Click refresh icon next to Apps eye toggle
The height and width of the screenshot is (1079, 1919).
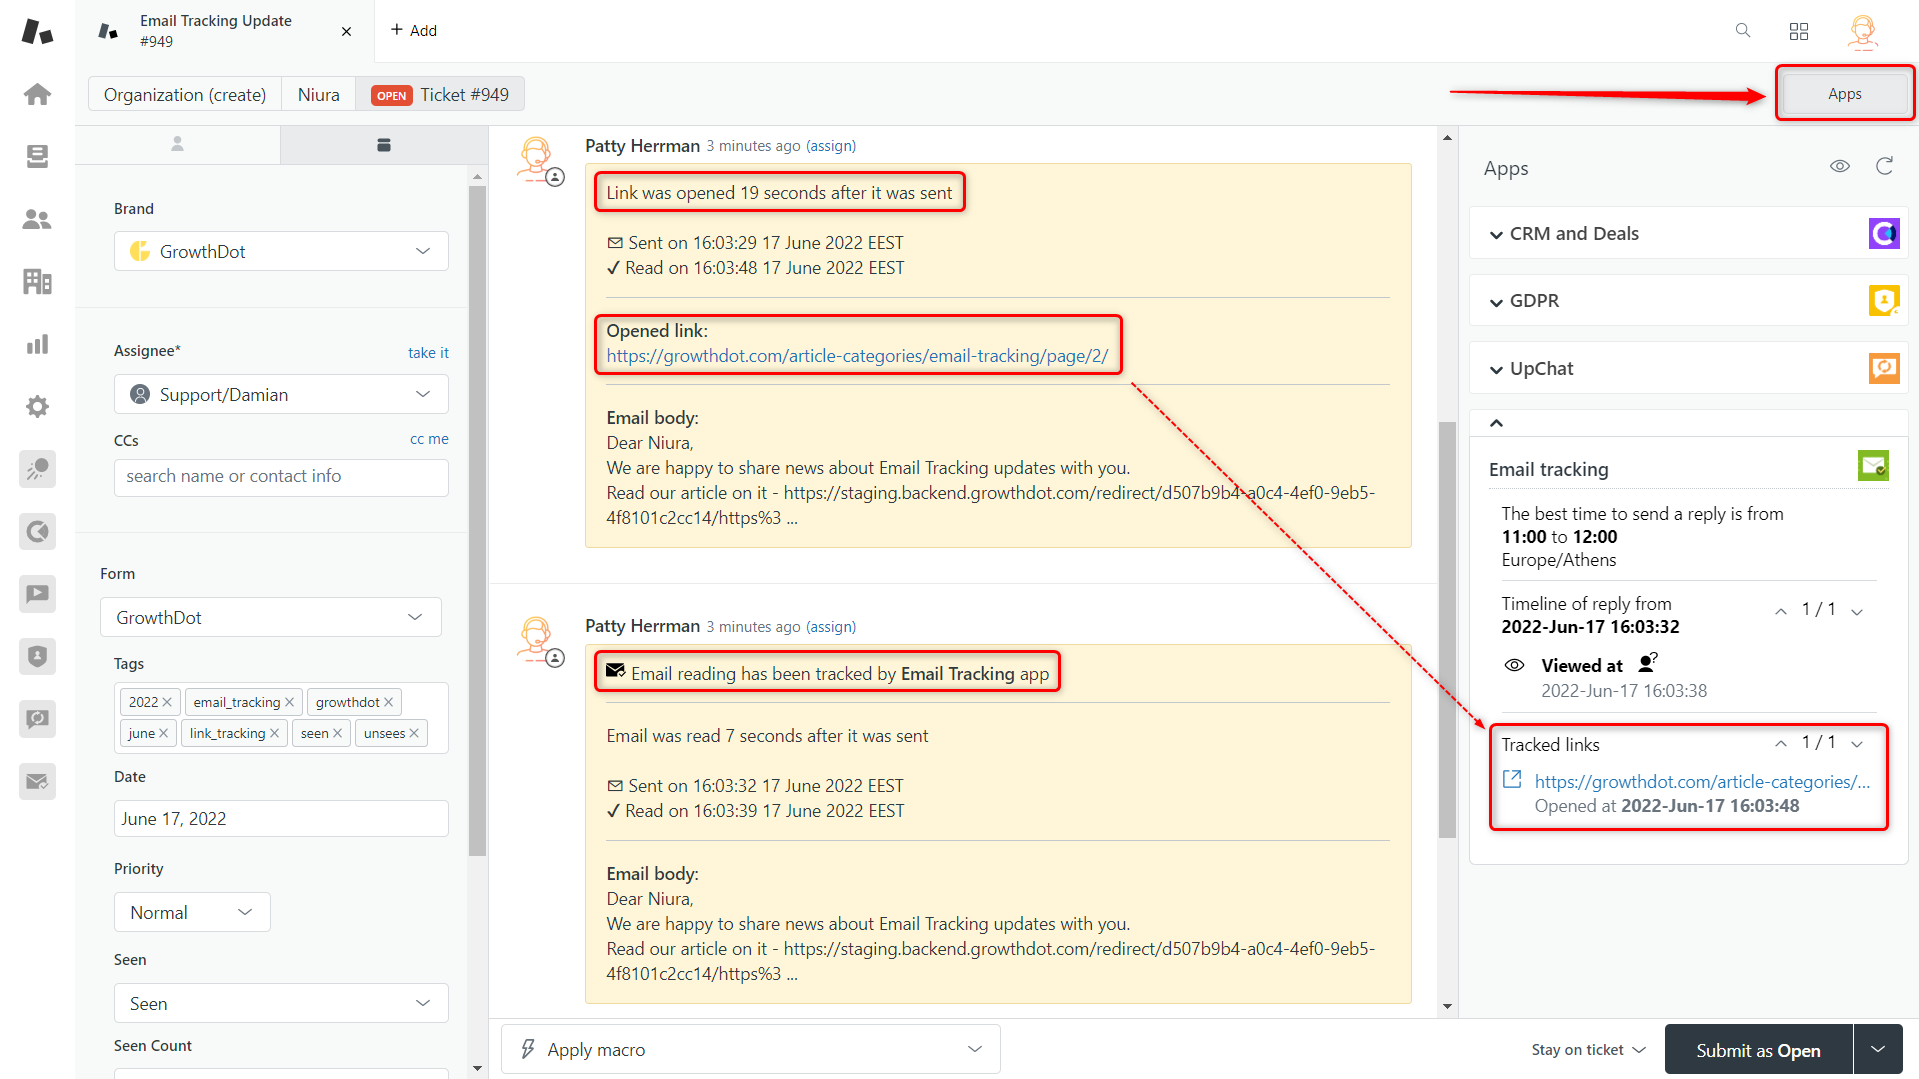[1884, 166]
